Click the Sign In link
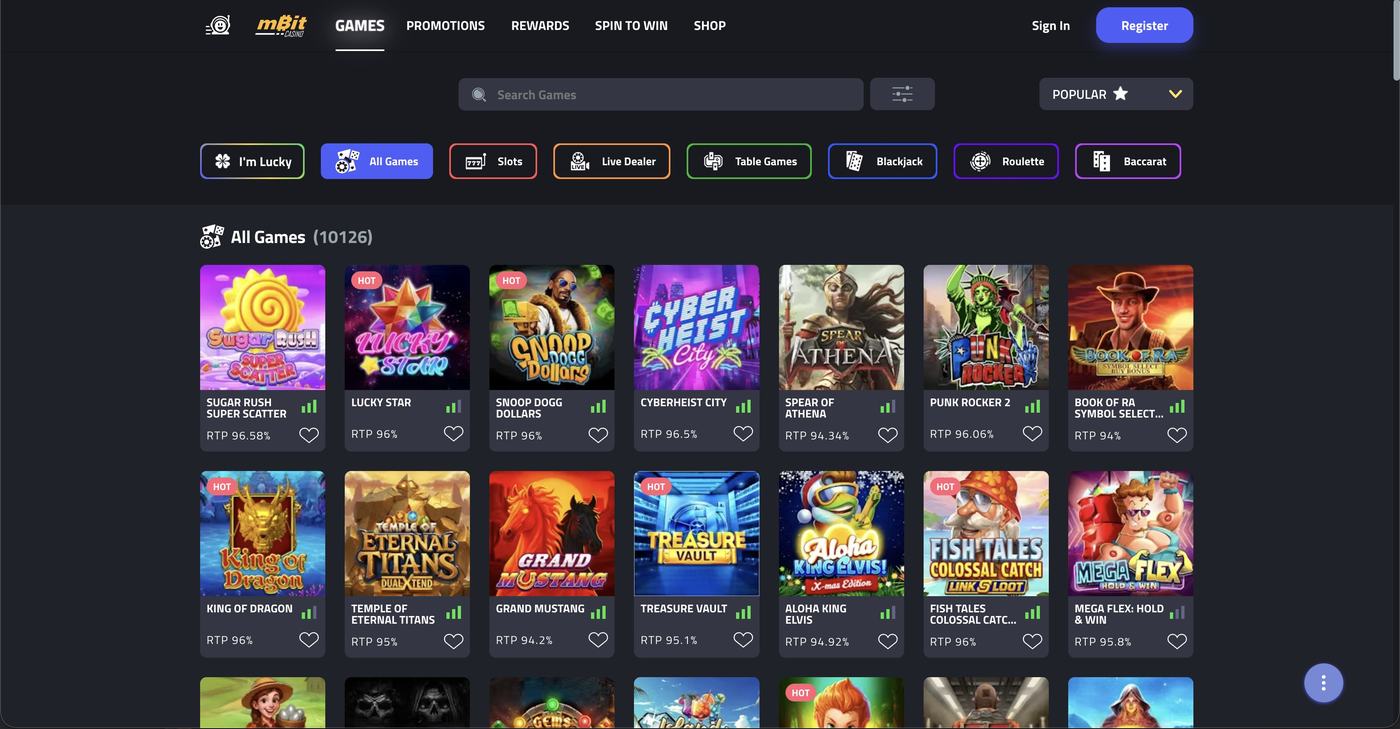 (x=1051, y=26)
